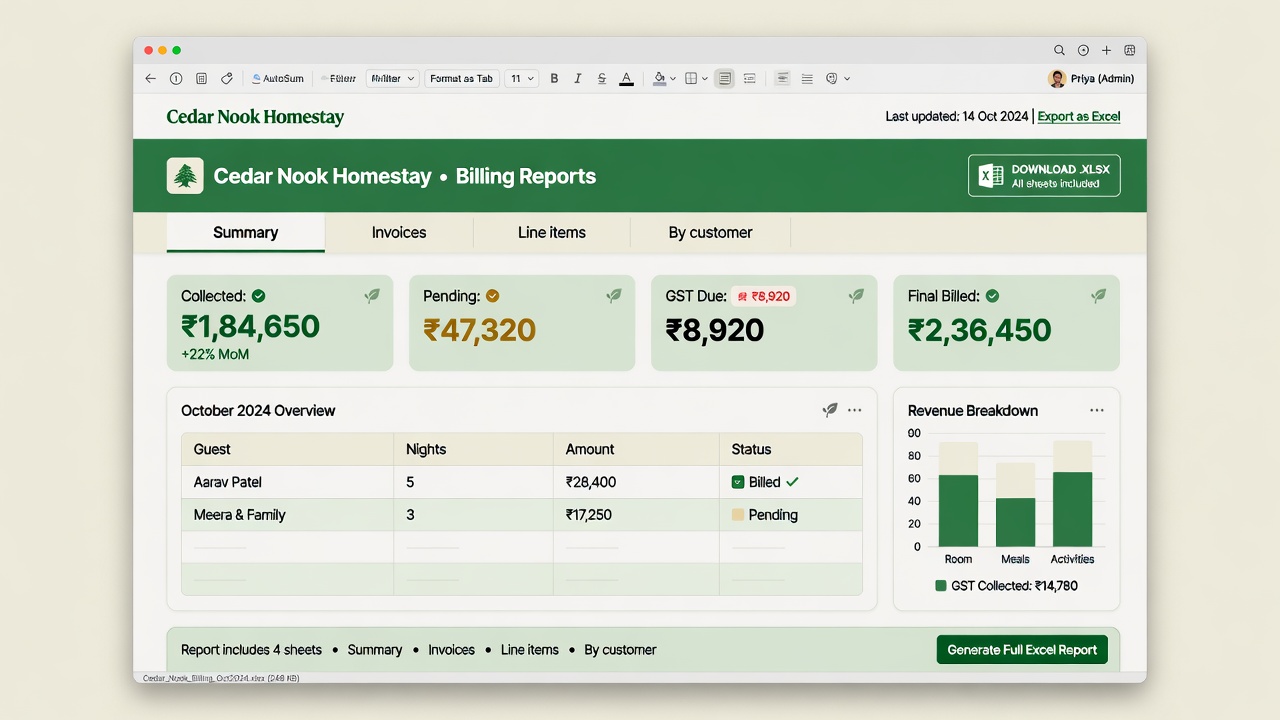
Task: Click leaf icon on Final Billed card
Action: 1098,296
